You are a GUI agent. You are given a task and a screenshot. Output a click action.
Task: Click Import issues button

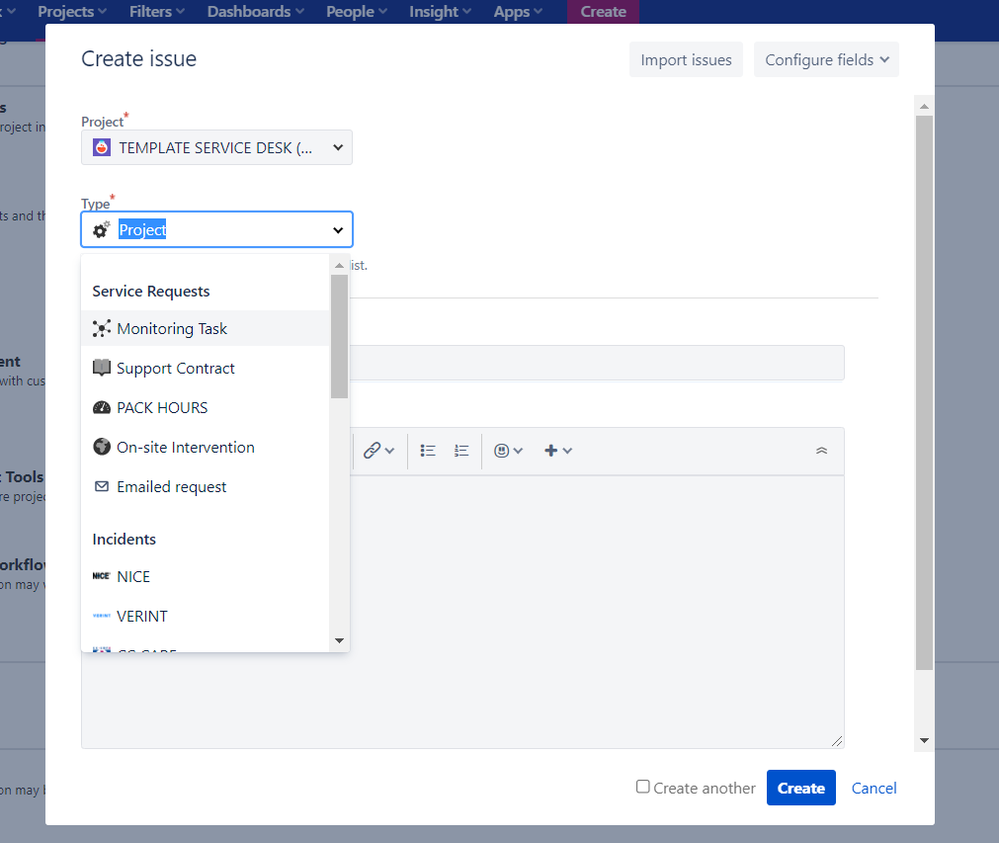[686, 60]
